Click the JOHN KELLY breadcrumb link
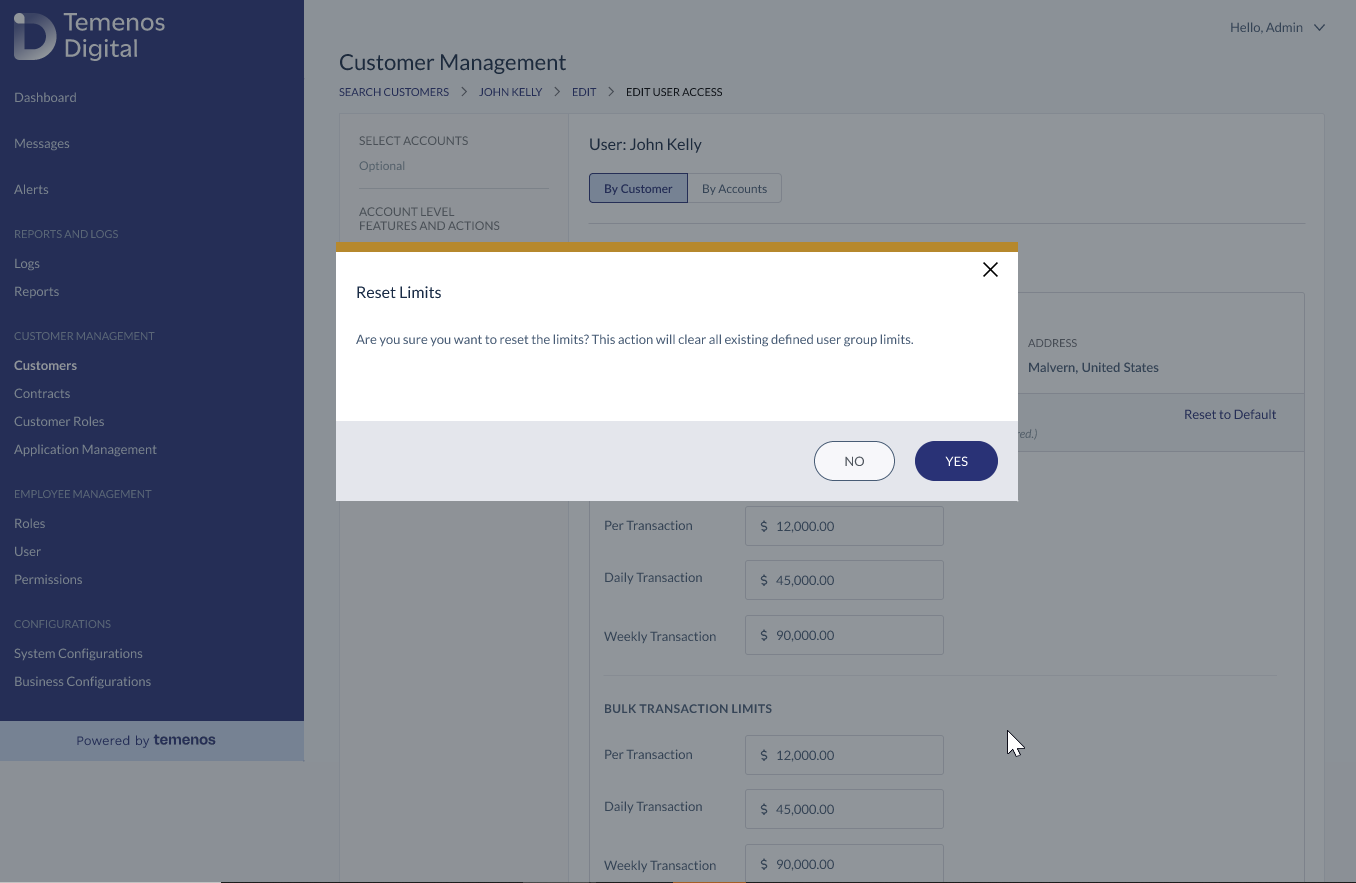 510,92
